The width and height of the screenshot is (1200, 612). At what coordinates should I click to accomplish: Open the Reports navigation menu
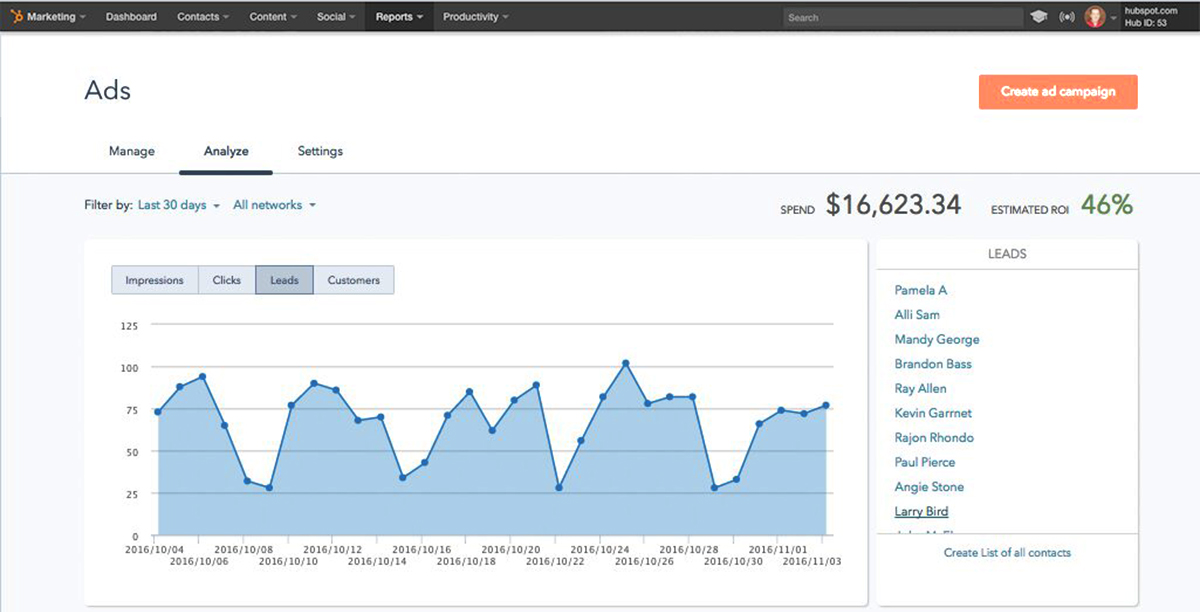tap(399, 17)
